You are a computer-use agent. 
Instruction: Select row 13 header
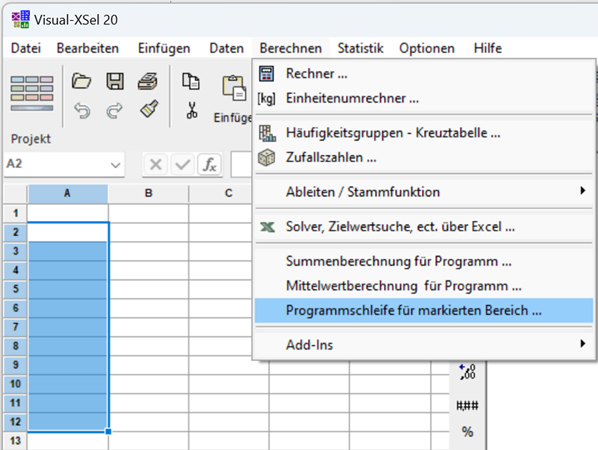(x=15, y=441)
